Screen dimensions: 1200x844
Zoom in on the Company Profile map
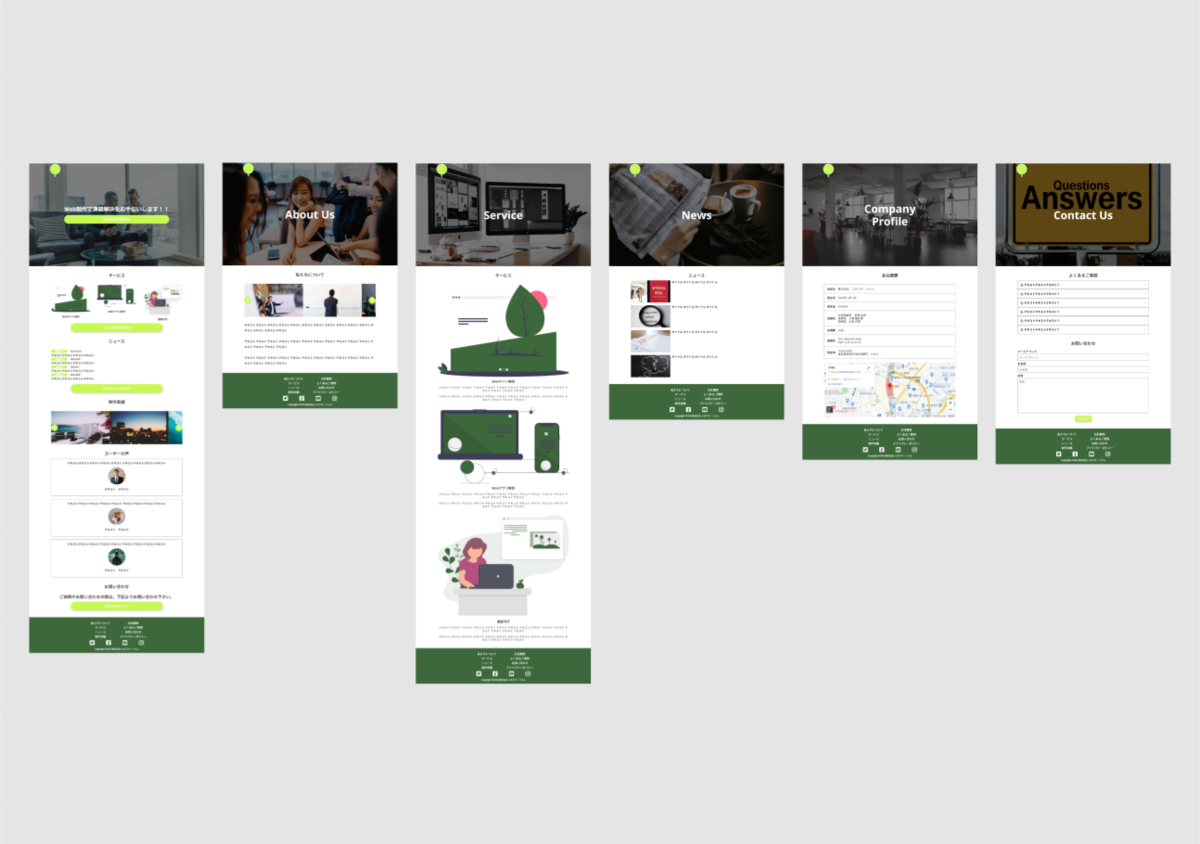coord(950,403)
